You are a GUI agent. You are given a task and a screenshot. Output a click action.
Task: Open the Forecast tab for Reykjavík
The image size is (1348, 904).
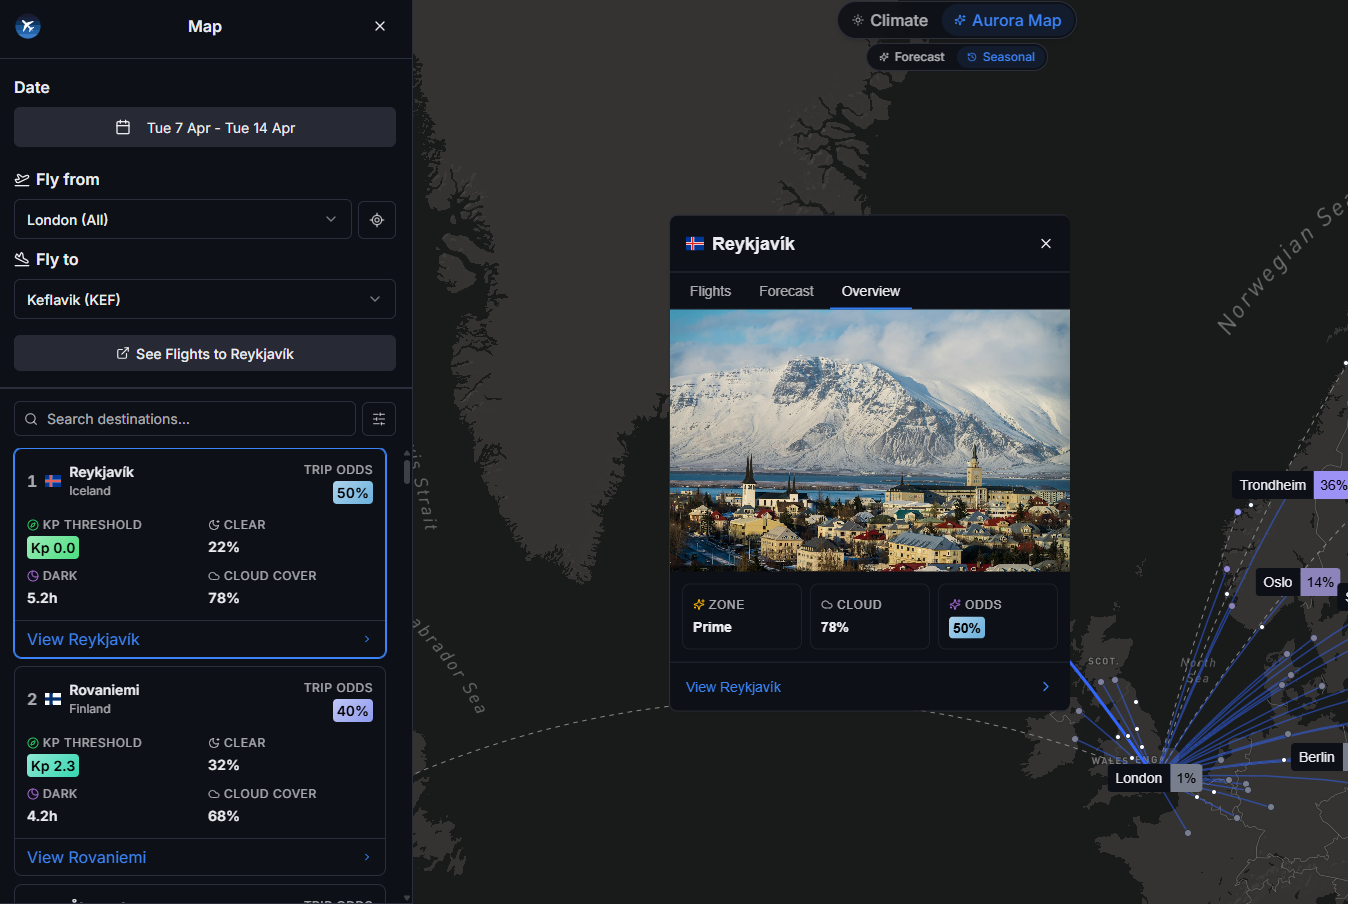tap(786, 290)
